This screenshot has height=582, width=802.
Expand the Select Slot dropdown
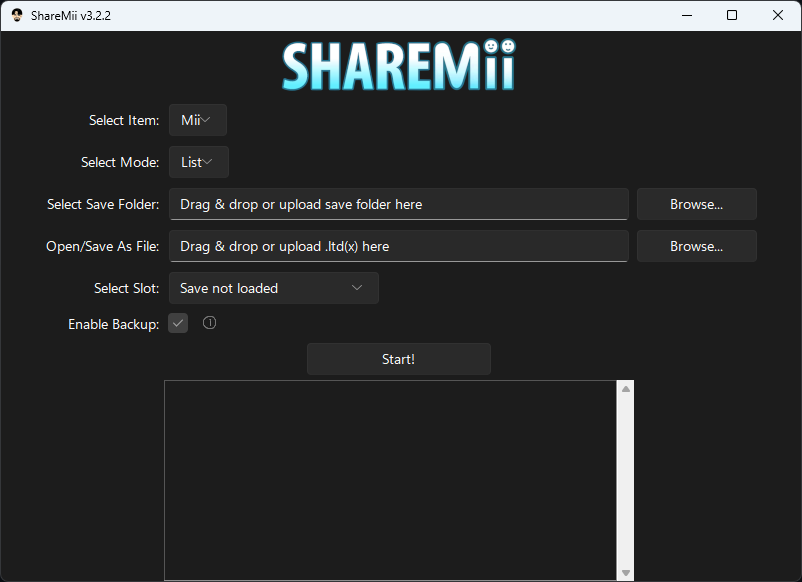tap(274, 288)
